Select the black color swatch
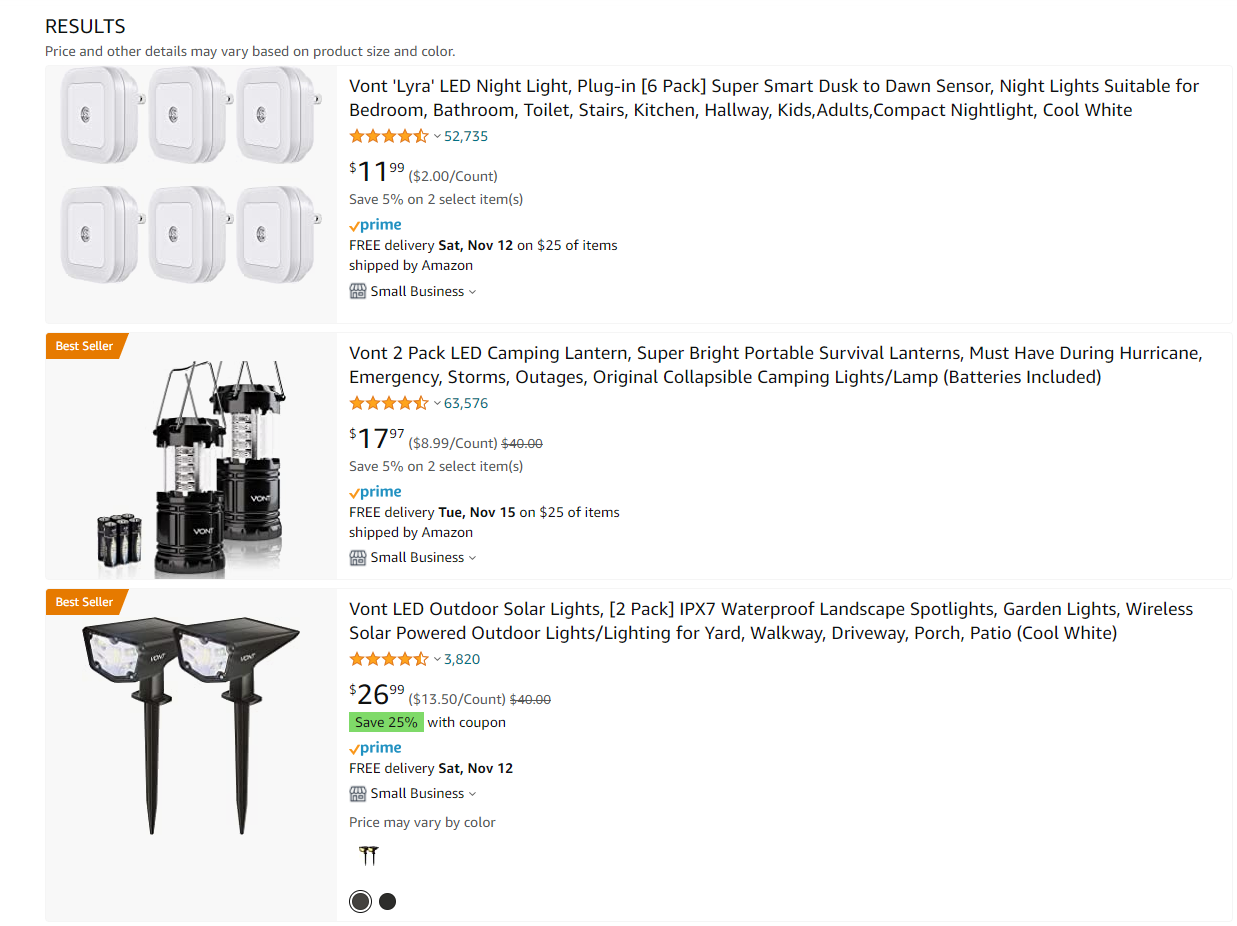Screen dimensions: 1237x926 388,901
